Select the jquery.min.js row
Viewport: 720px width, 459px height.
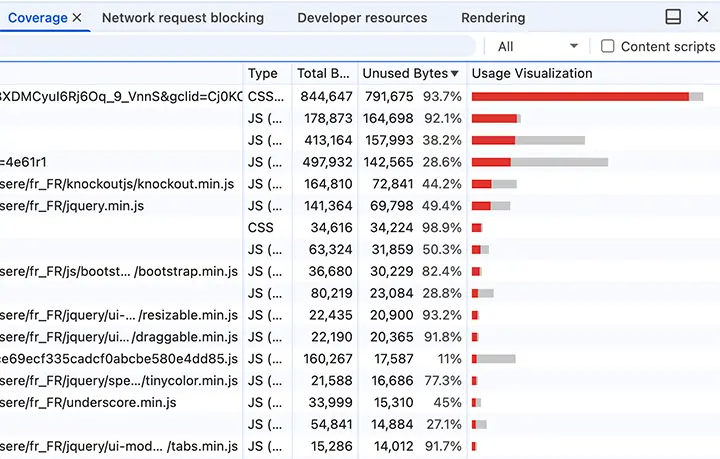tap(360, 206)
